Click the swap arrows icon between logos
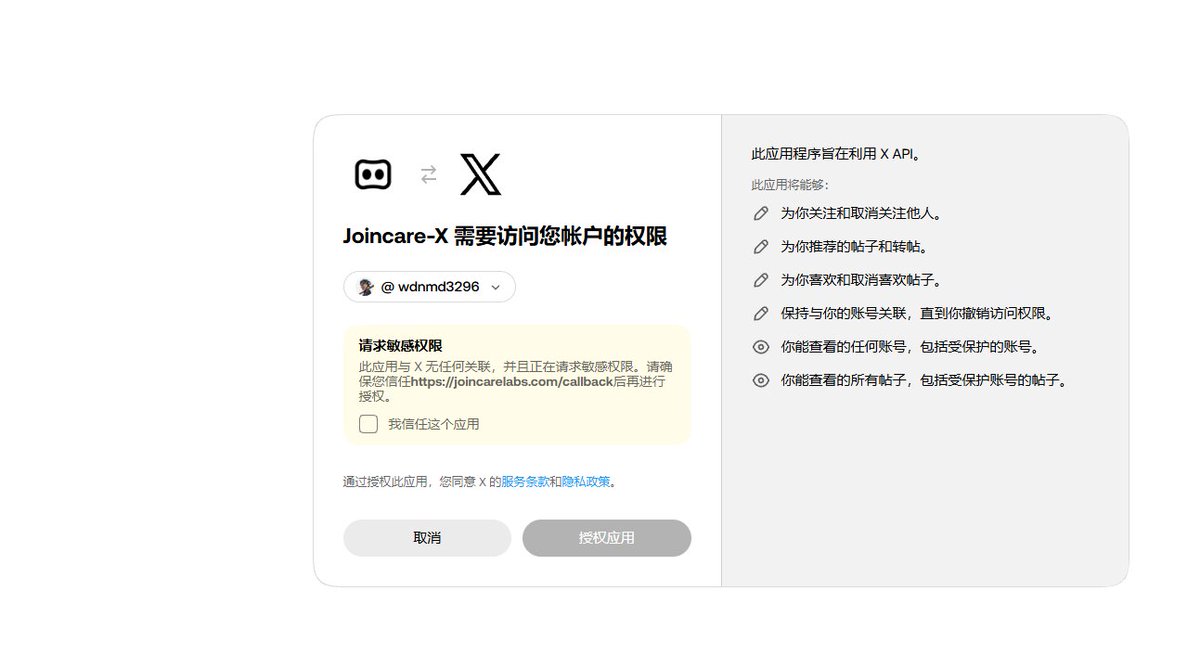This screenshot has height=668, width=1200. pyautogui.click(x=429, y=175)
